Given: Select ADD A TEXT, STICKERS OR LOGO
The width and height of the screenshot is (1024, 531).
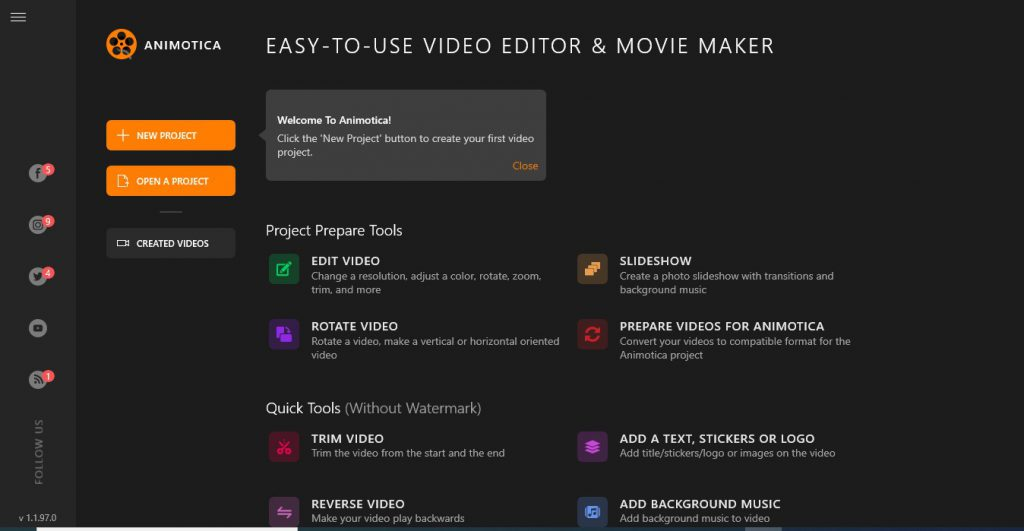Looking at the screenshot, I should click(717, 438).
